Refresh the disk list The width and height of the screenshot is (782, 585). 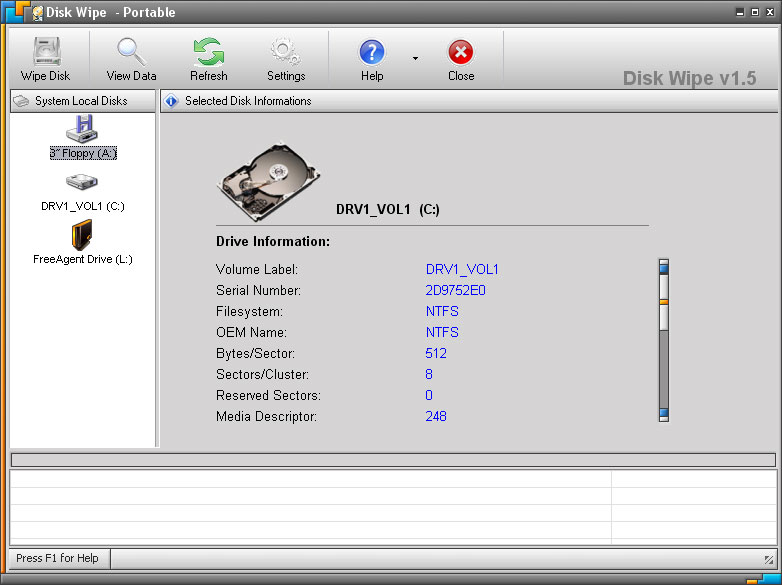point(208,52)
